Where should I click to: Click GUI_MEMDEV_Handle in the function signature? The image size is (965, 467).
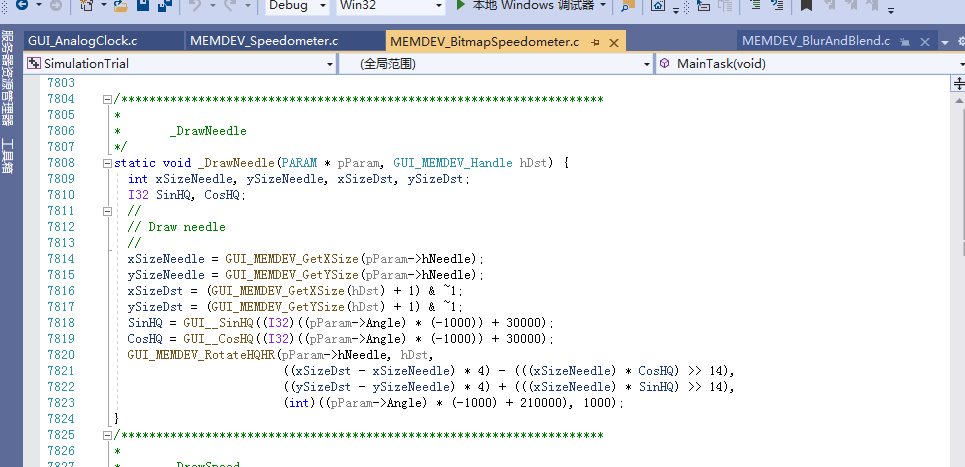[453, 163]
